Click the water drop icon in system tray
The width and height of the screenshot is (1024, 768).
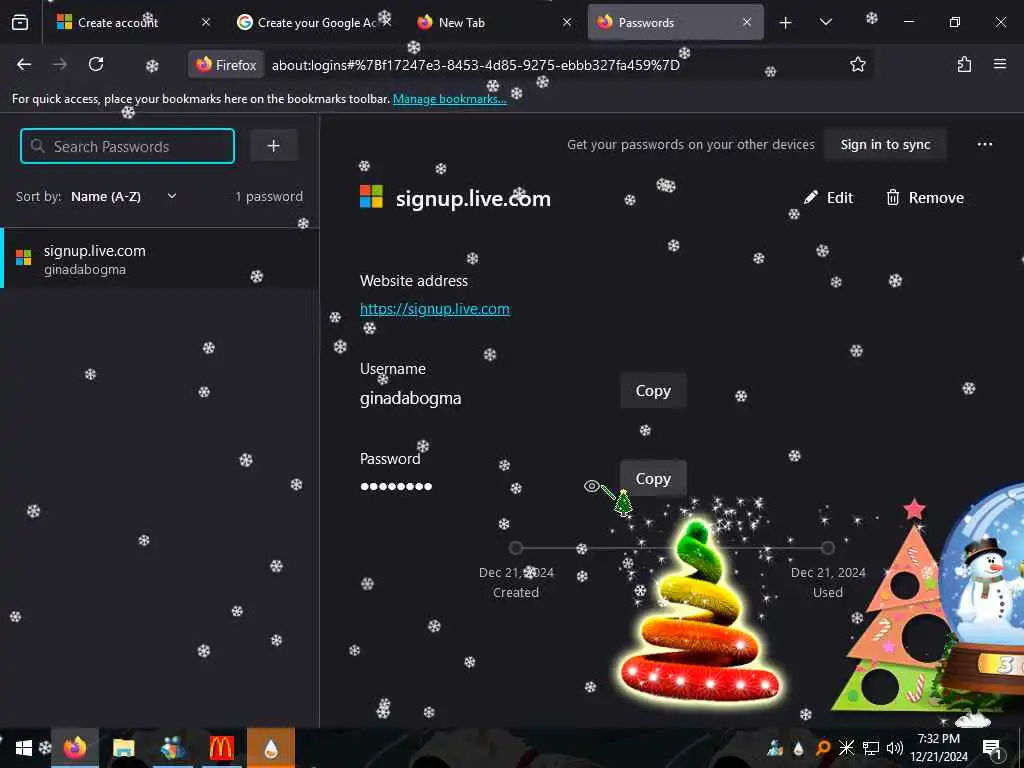click(x=799, y=748)
